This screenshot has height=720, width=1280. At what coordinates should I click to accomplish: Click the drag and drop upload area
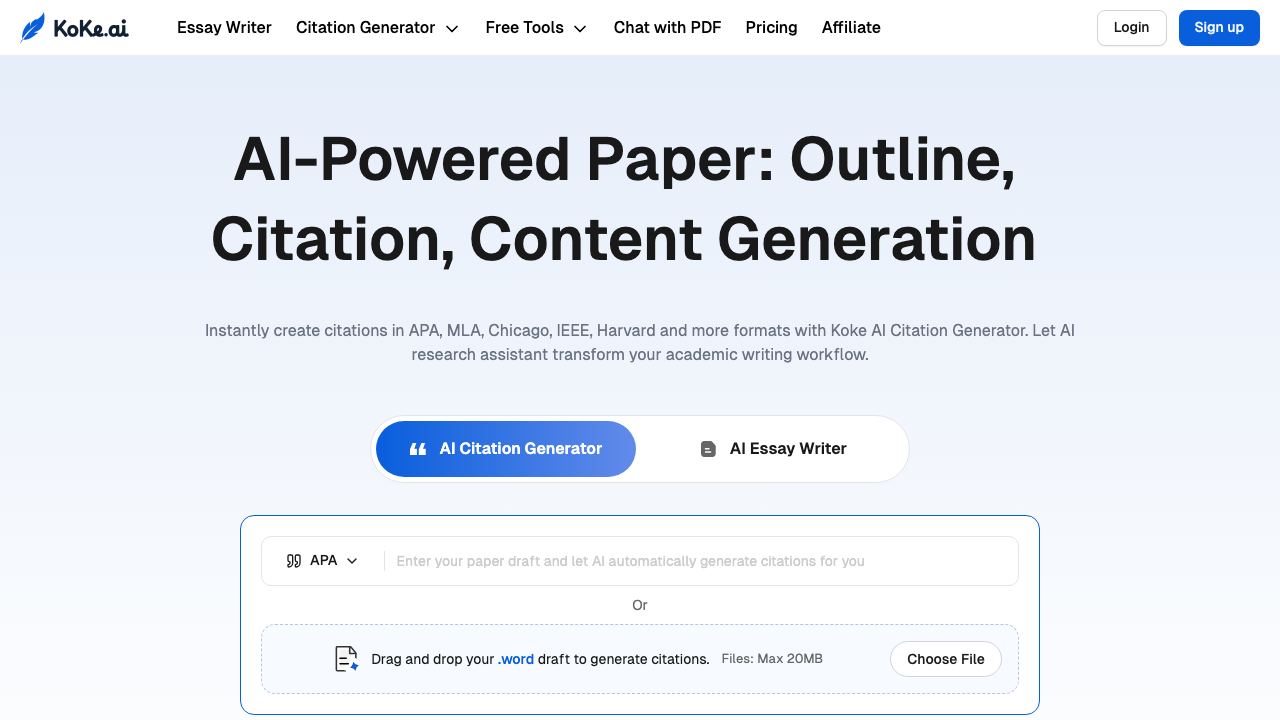[x=640, y=659]
